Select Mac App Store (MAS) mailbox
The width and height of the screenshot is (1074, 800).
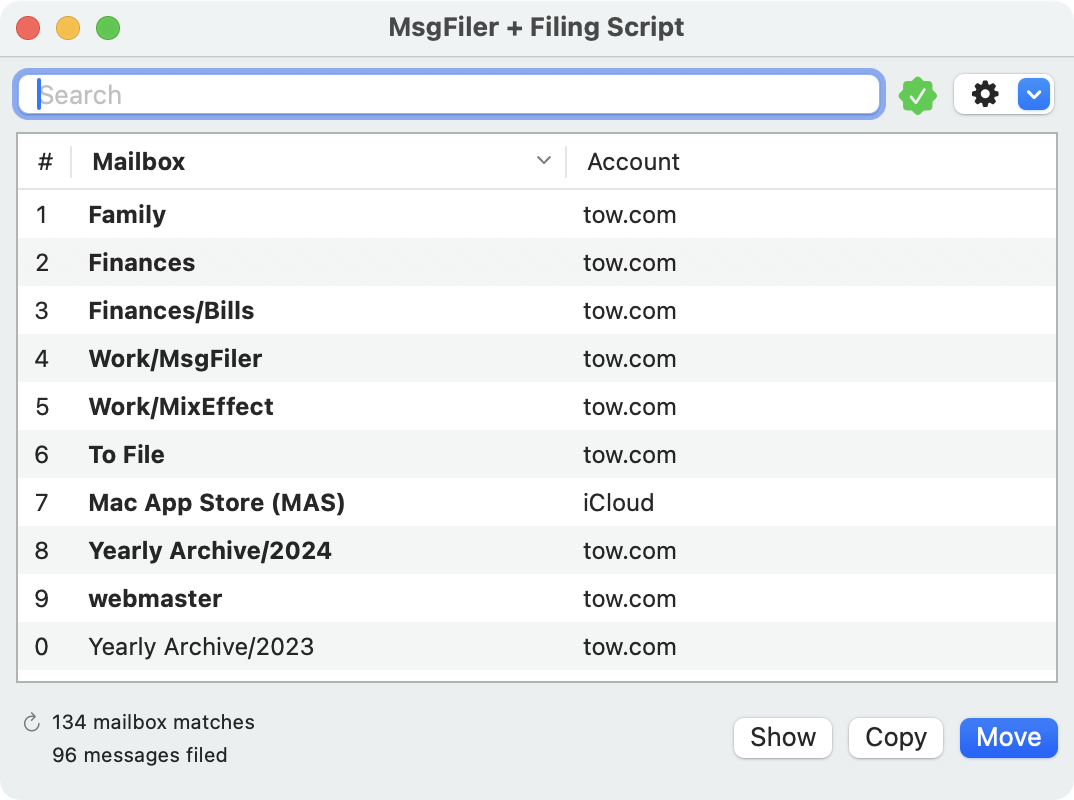216,503
